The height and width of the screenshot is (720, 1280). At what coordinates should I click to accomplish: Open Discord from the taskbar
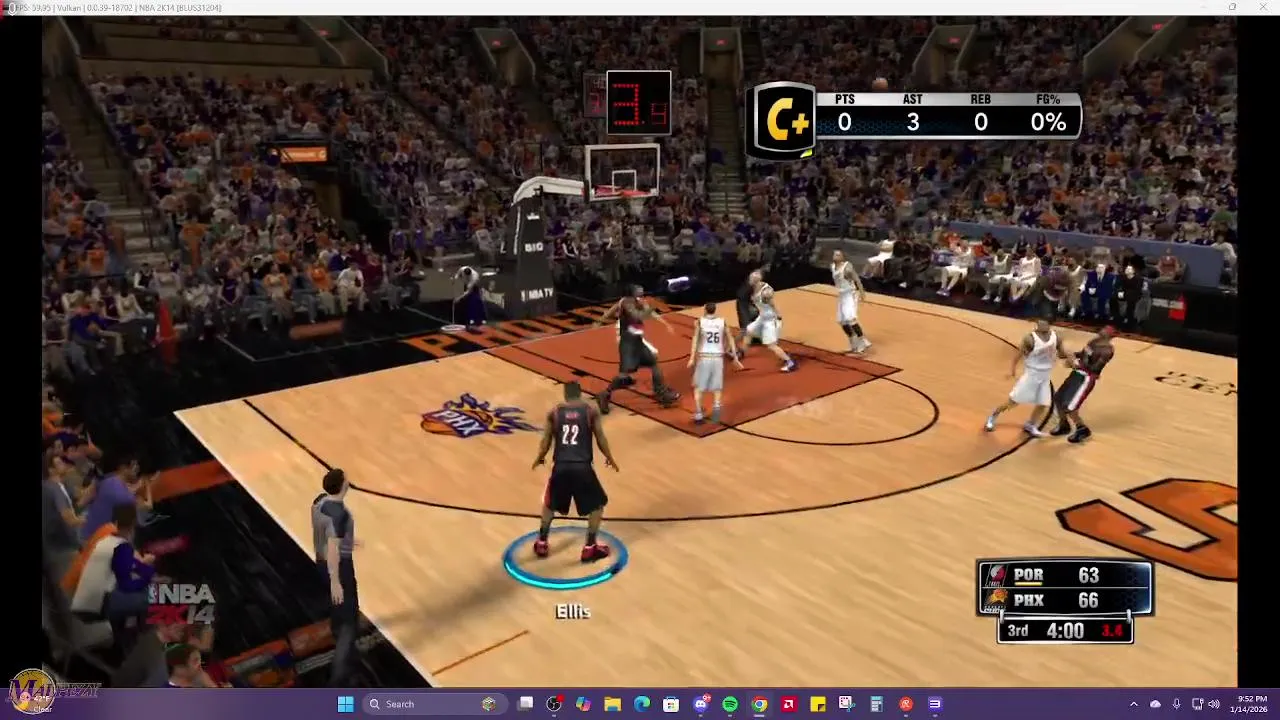[701, 704]
